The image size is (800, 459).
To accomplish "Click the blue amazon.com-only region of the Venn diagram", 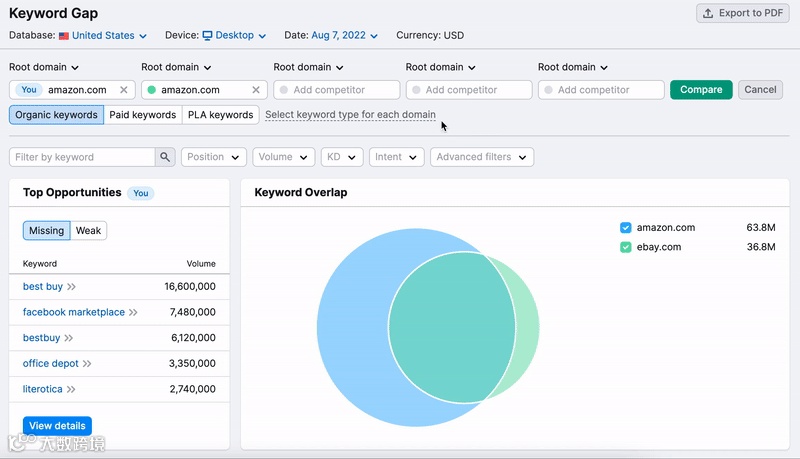I will coord(352,327).
